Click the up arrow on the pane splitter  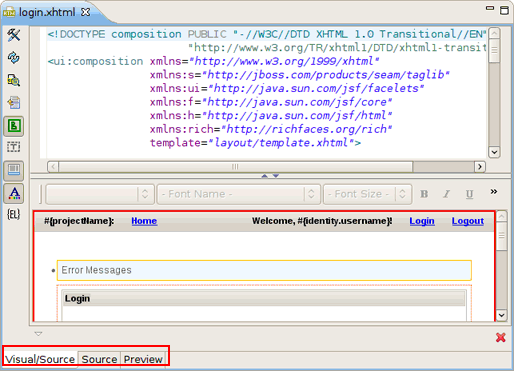[265, 176]
